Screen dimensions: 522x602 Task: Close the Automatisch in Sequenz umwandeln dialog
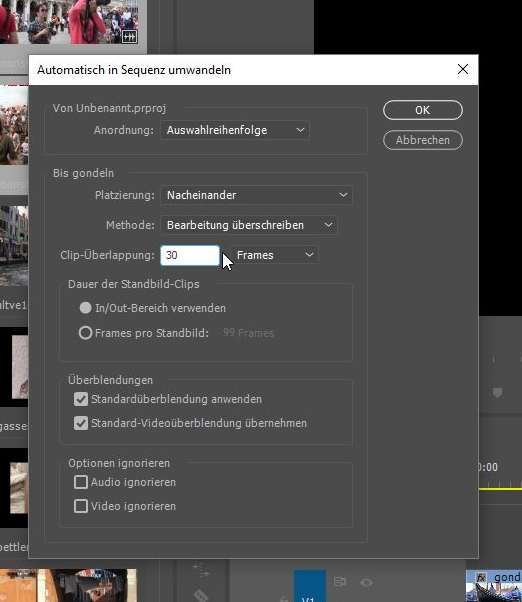[x=463, y=69]
